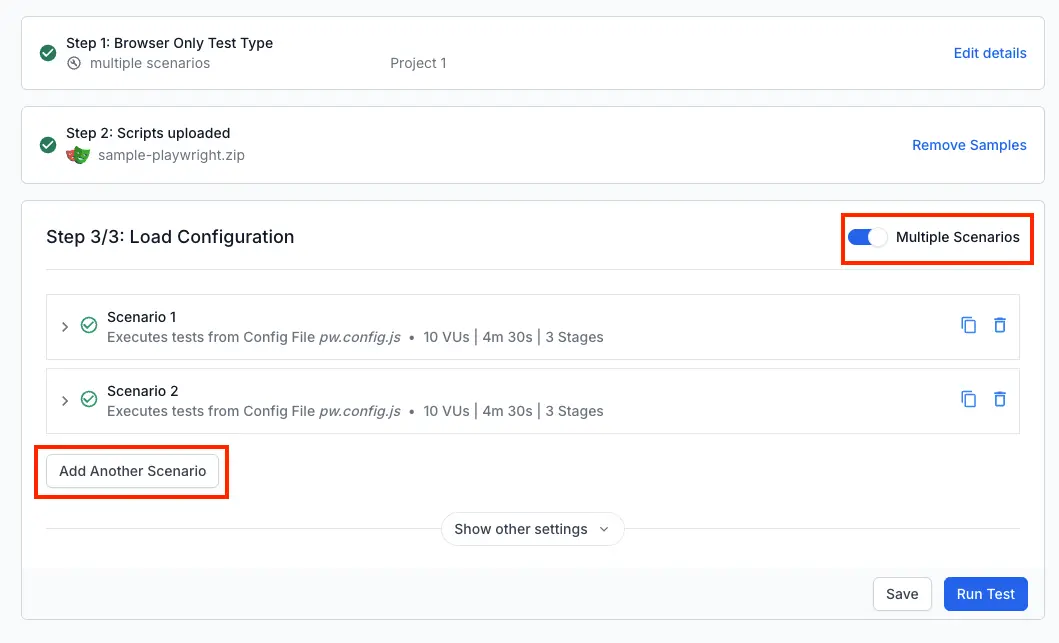This screenshot has width=1059, height=643.
Task: Duplicate Scenario 2 using its copy icon
Action: point(968,399)
